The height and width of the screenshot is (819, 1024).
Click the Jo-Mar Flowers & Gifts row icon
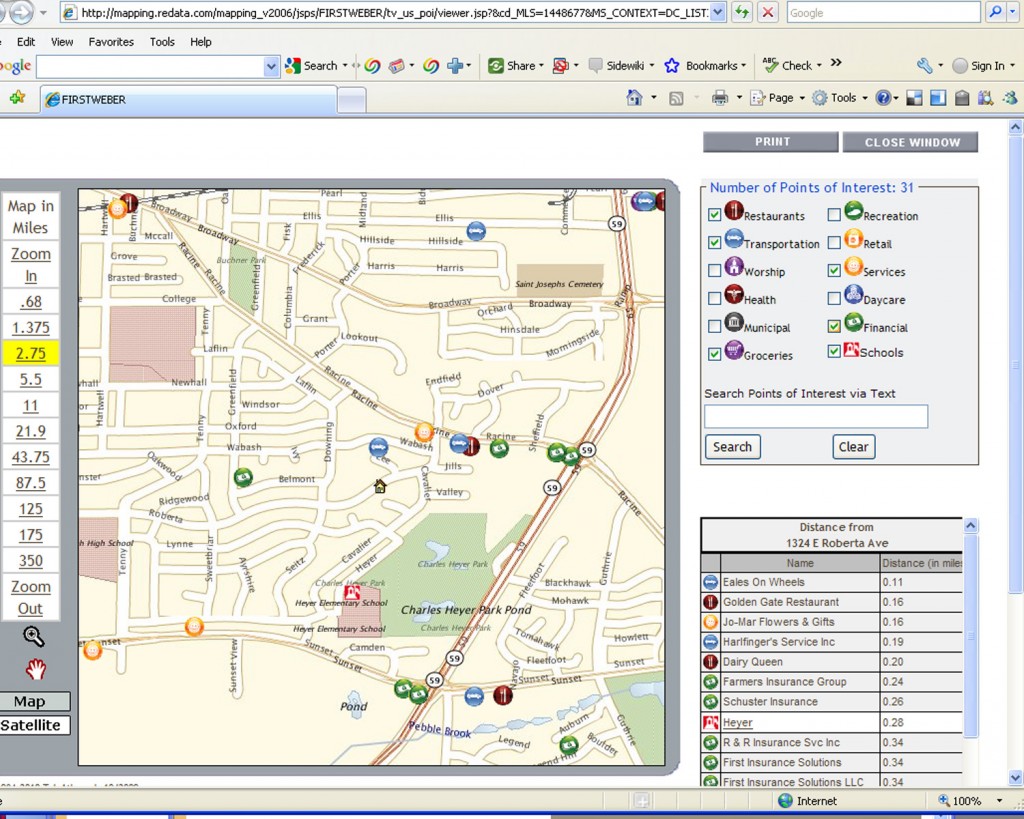tap(710, 622)
